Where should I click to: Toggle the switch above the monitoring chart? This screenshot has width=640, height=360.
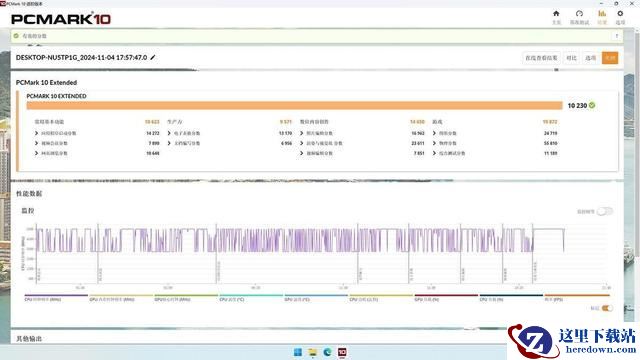click(605, 211)
